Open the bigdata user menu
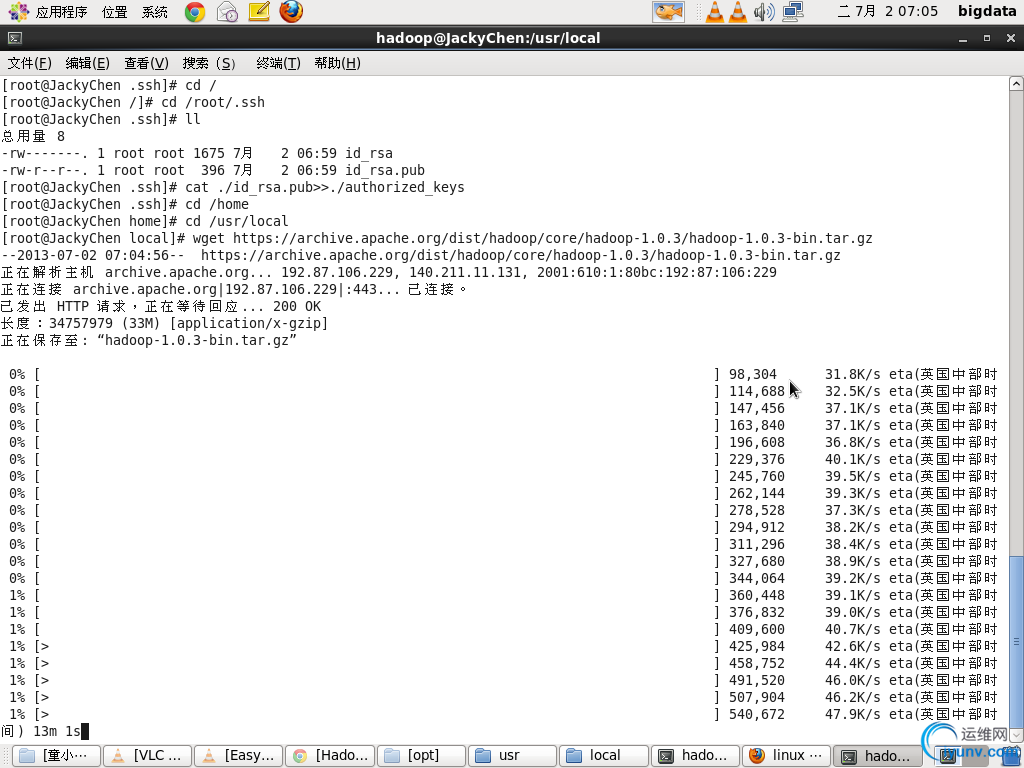The image size is (1024, 768). point(987,11)
